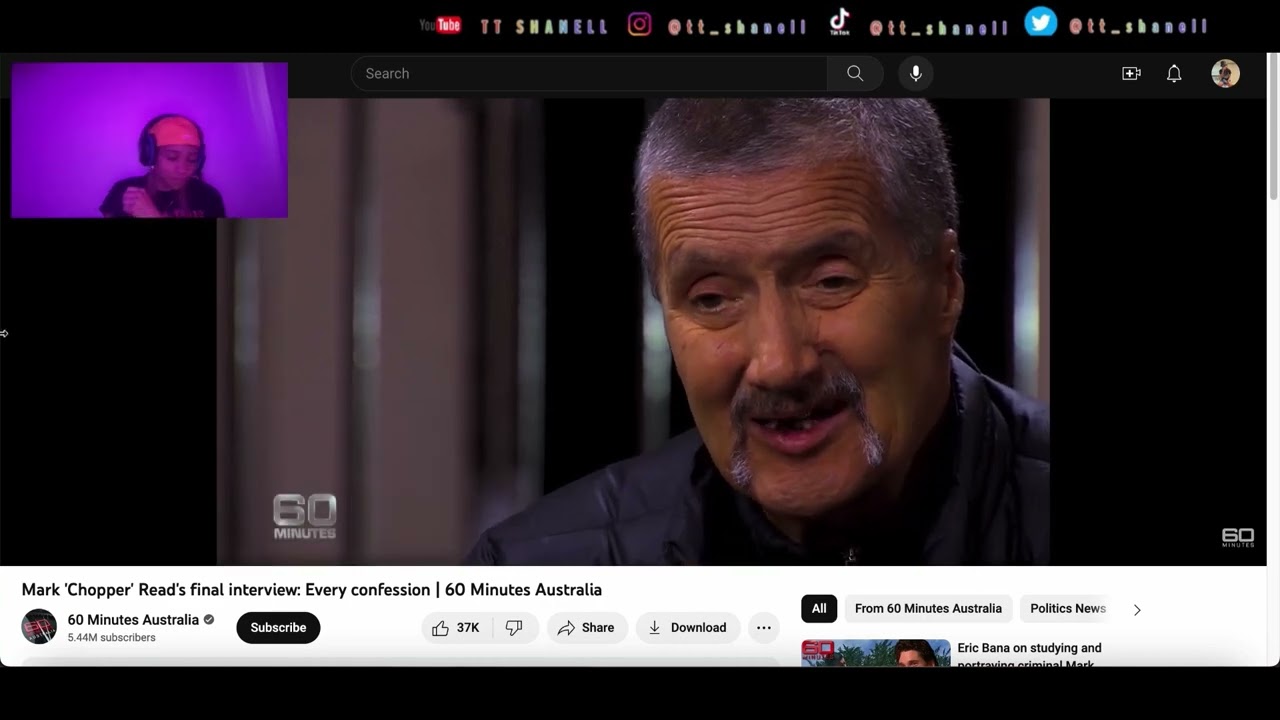Viewport: 1280px width, 720px height.
Task: Show more chips with right chevron
Action: tap(1137, 609)
